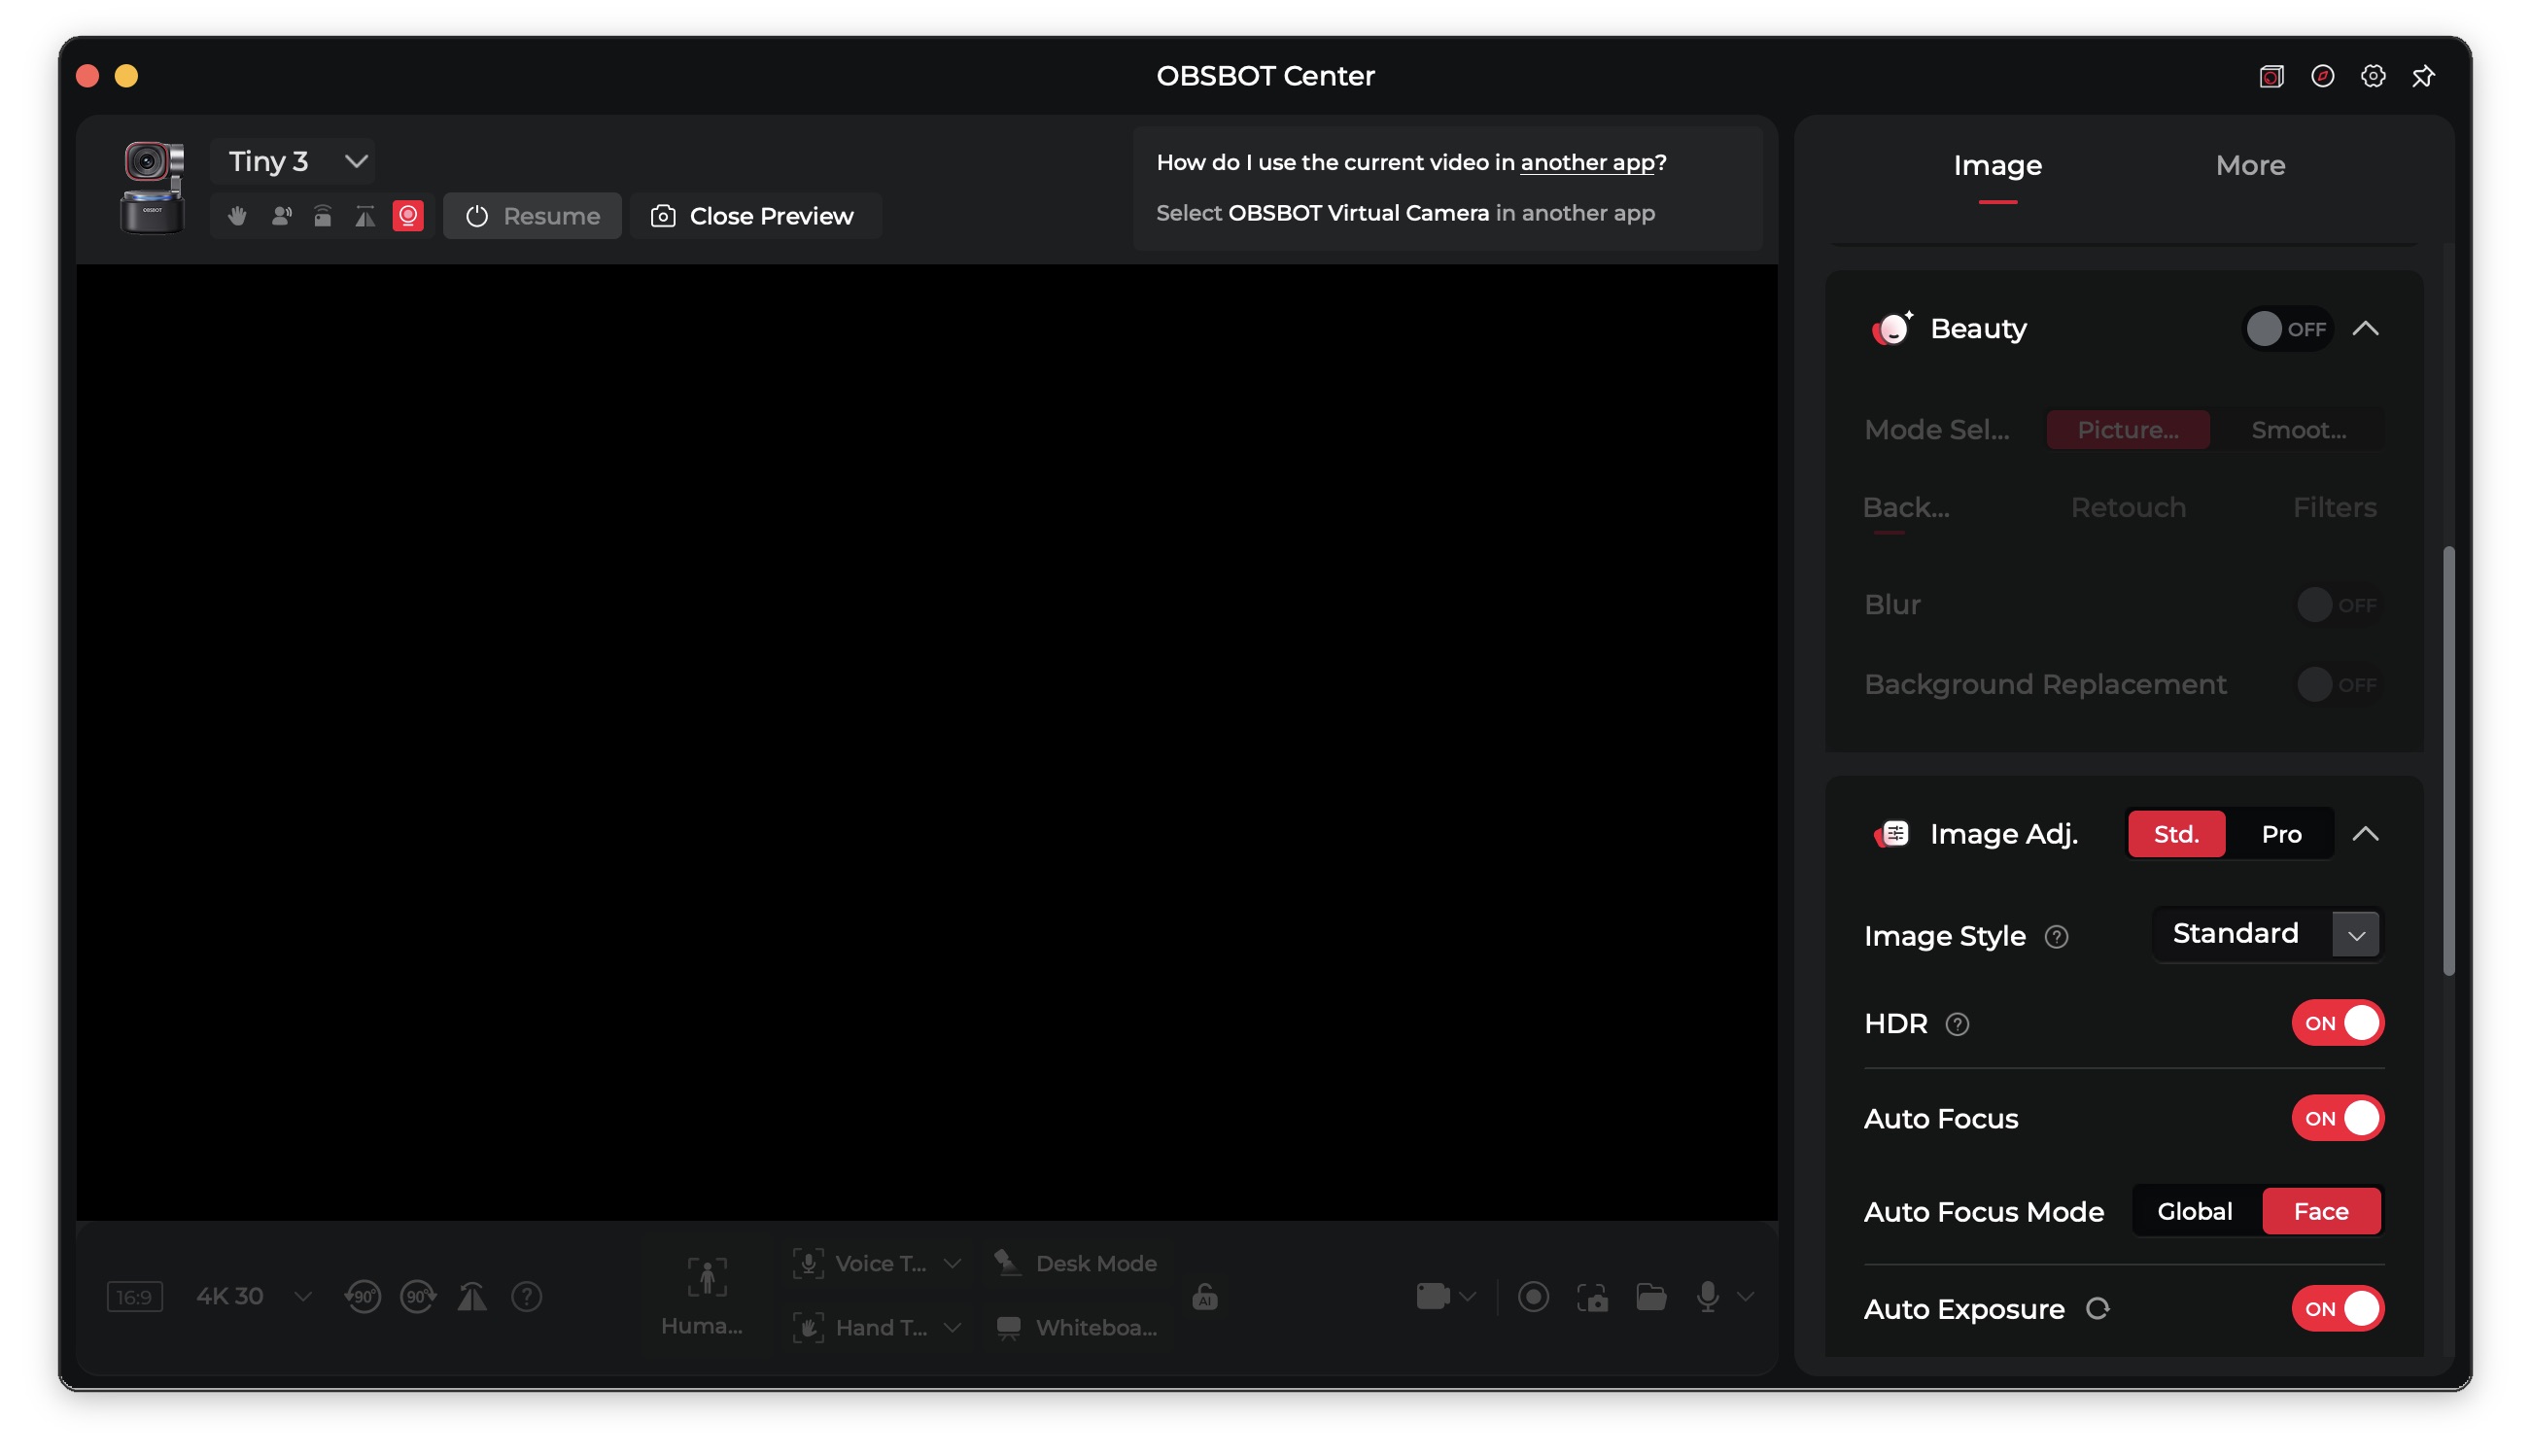Click the microphone icon in bottom toolbar
The image size is (2531, 1456).
[x=1708, y=1297]
